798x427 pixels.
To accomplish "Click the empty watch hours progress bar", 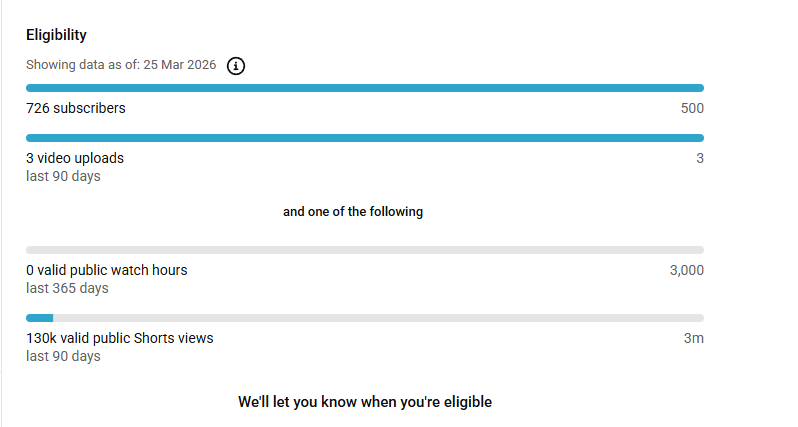I will click(x=364, y=250).
